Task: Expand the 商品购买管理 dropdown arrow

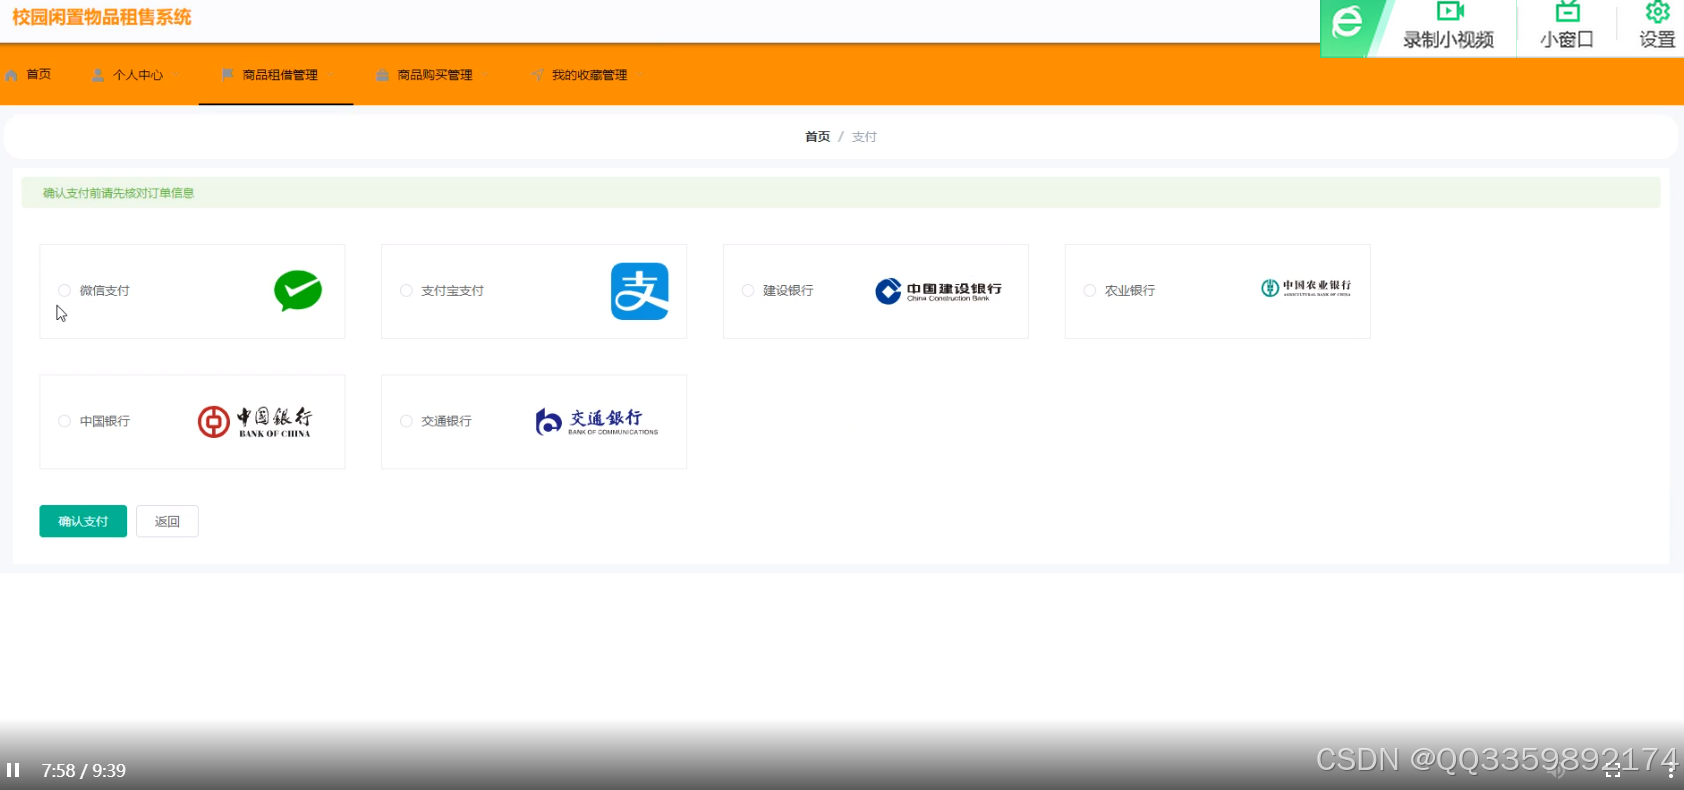Action: [x=486, y=75]
